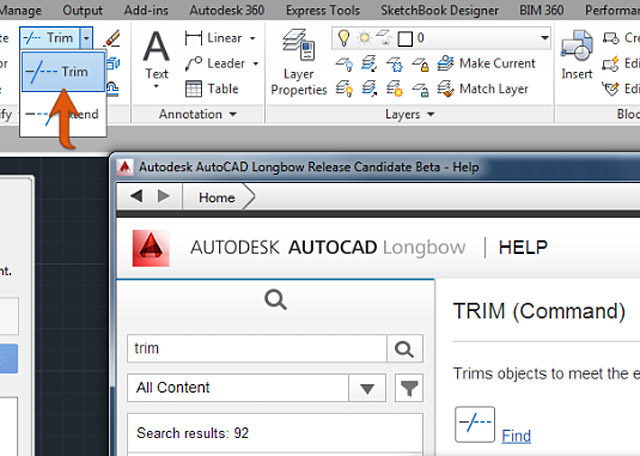Click the Create block icon
640x456 pixels.
click(611, 38)
